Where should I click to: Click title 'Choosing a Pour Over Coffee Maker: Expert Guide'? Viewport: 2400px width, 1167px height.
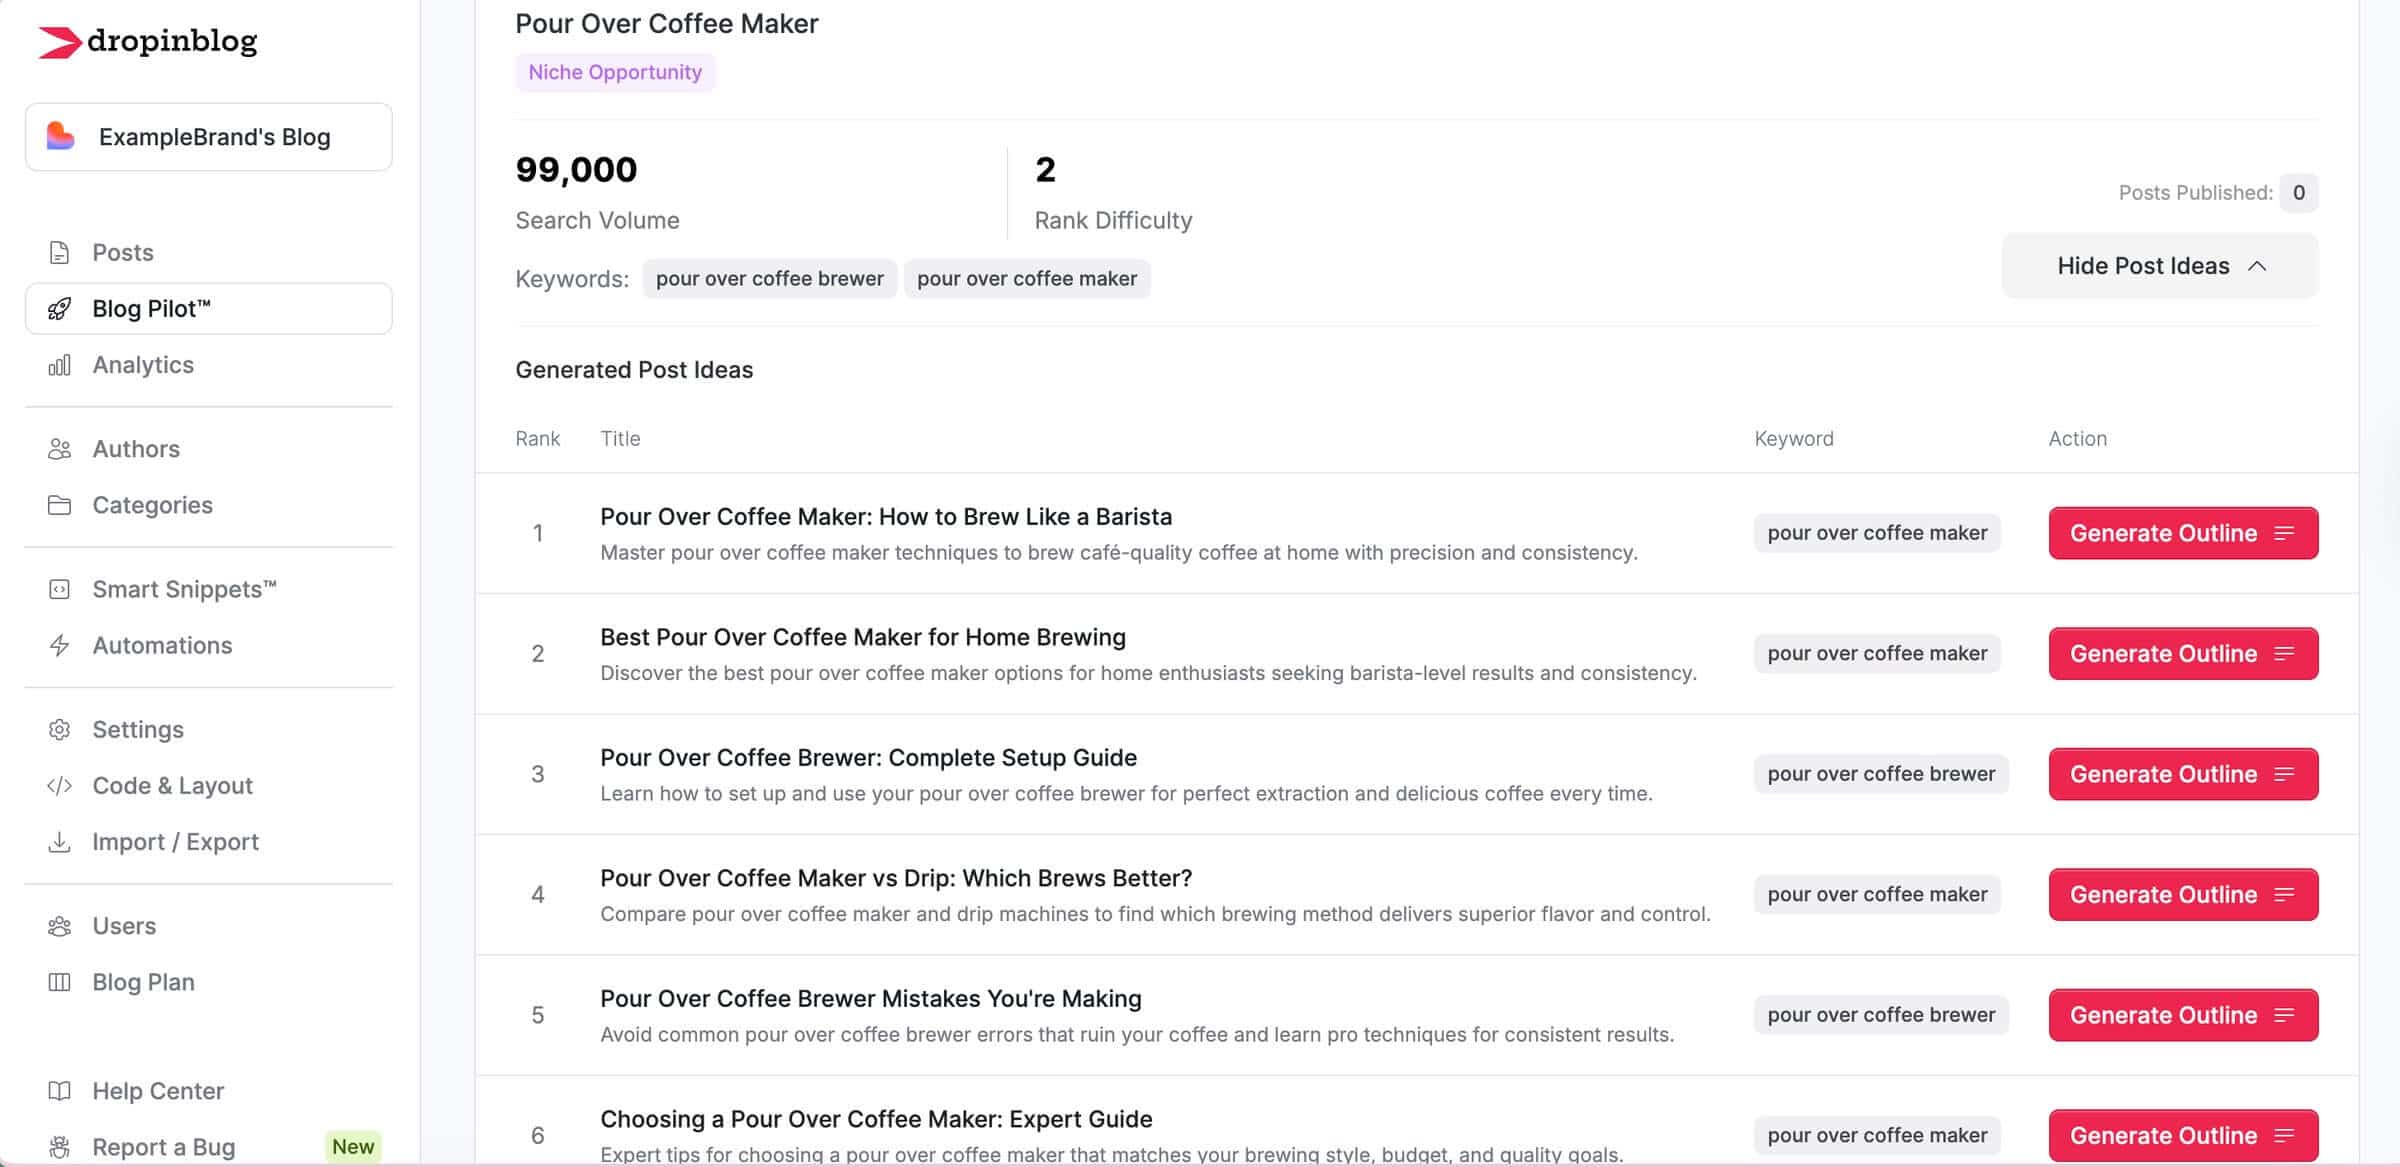[x=876, y=1119]
